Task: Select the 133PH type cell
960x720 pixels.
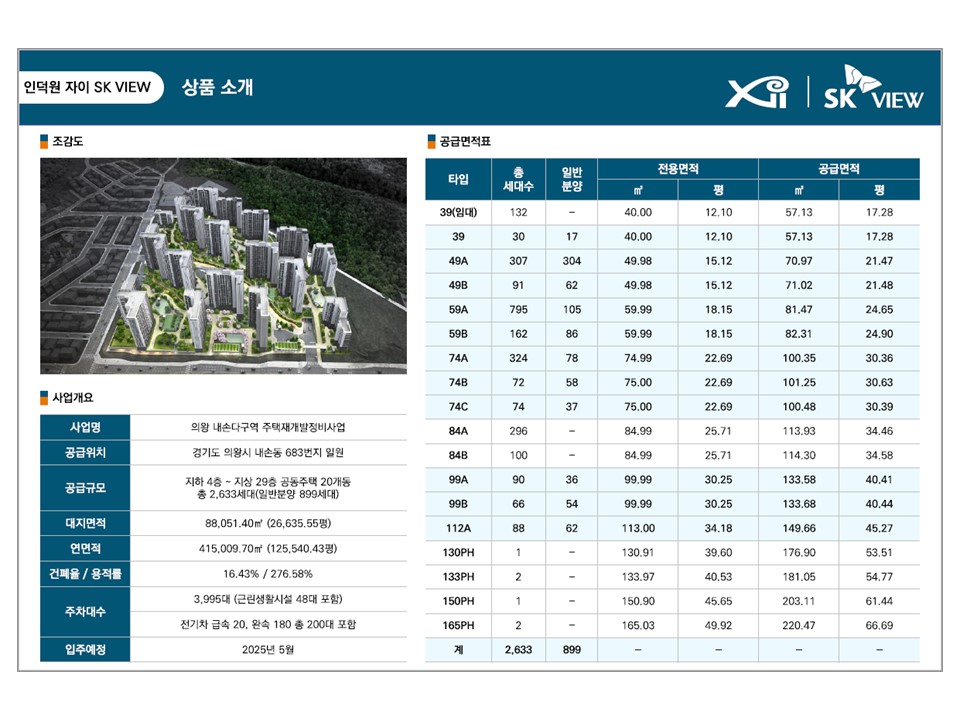Action: point(458,577)
